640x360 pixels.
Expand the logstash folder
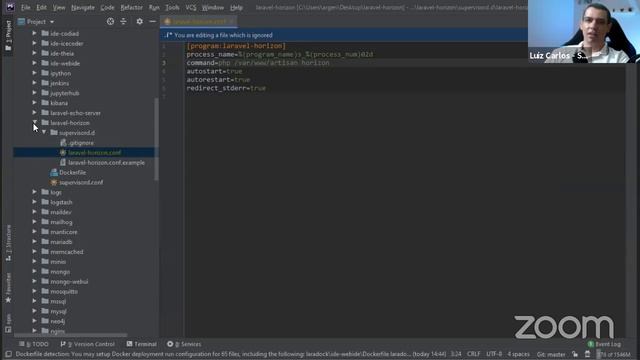click(x=34, y=202)
